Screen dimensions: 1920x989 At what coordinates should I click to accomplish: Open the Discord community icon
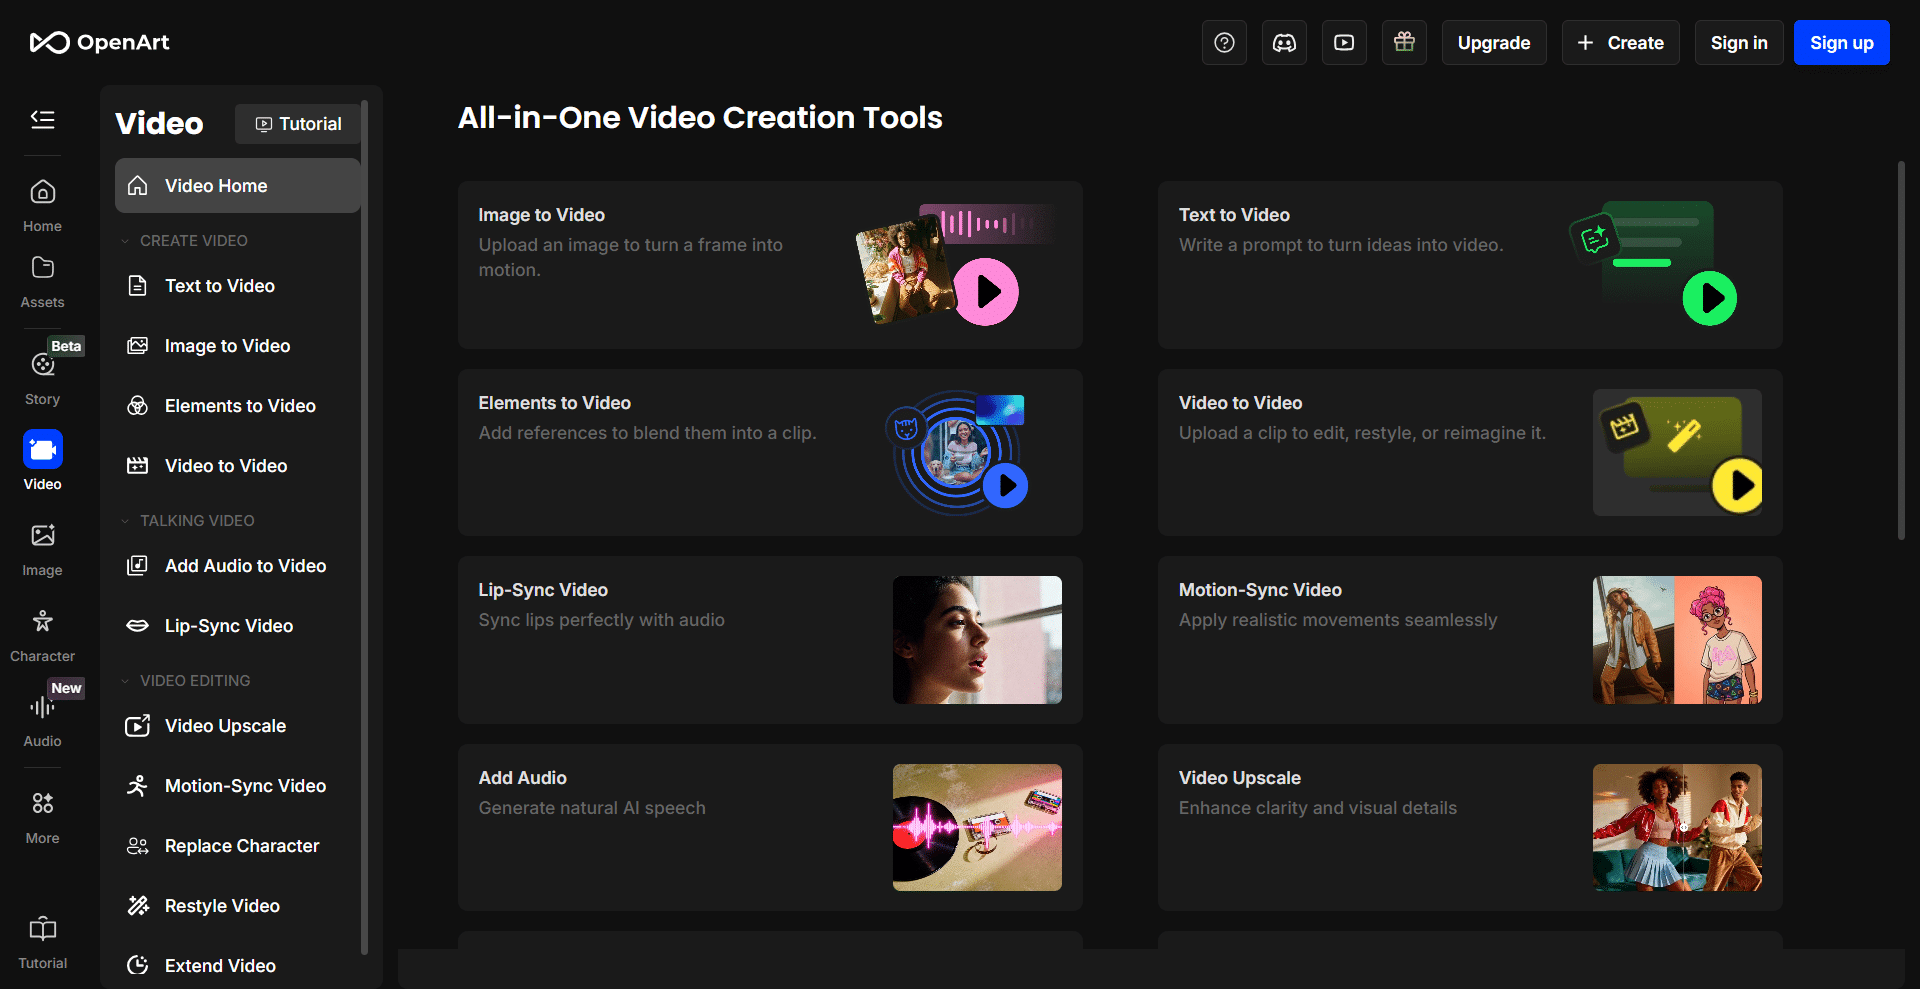(x=1284, y=43)
